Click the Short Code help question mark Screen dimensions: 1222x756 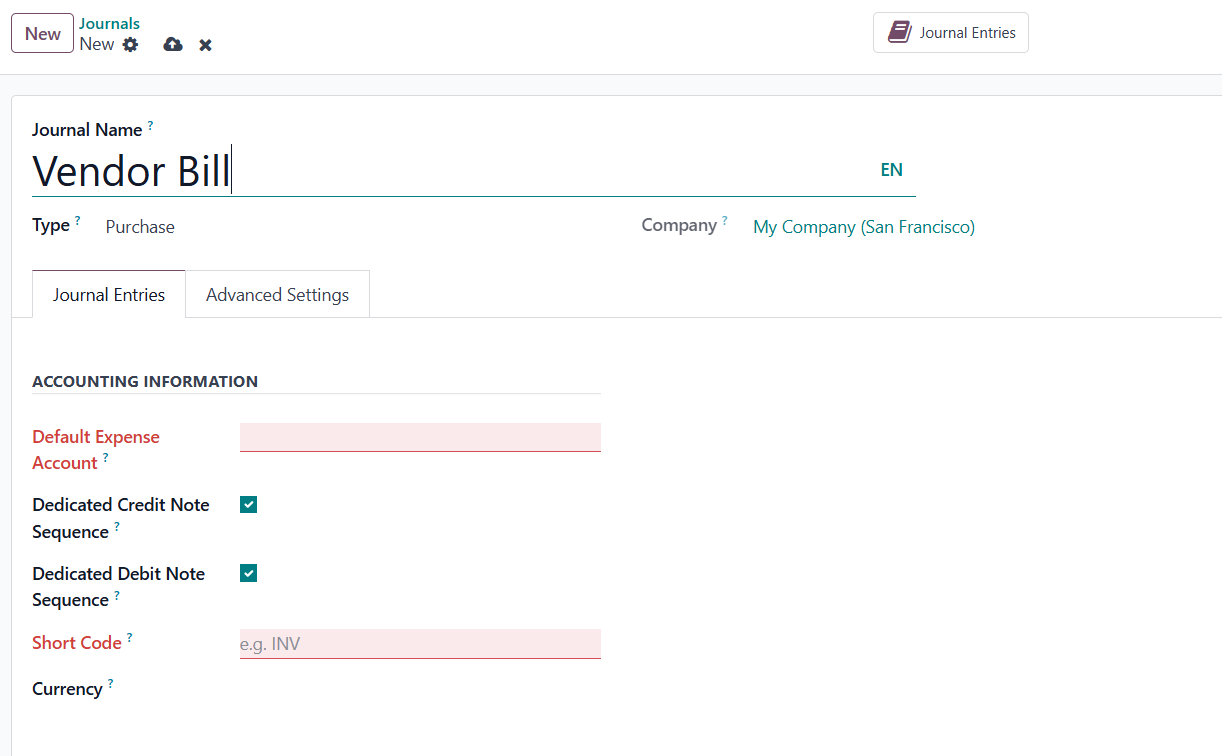point(129,638)
